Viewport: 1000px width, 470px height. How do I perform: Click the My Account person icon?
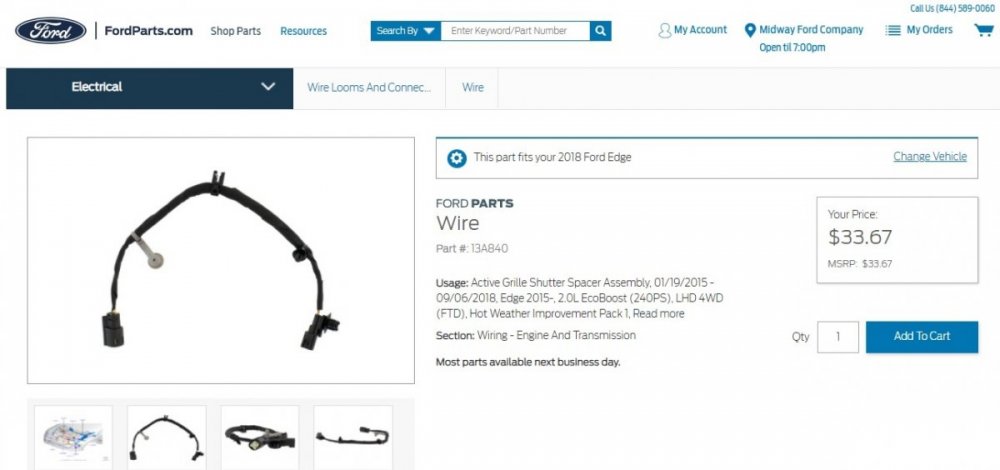coord(665,31)
